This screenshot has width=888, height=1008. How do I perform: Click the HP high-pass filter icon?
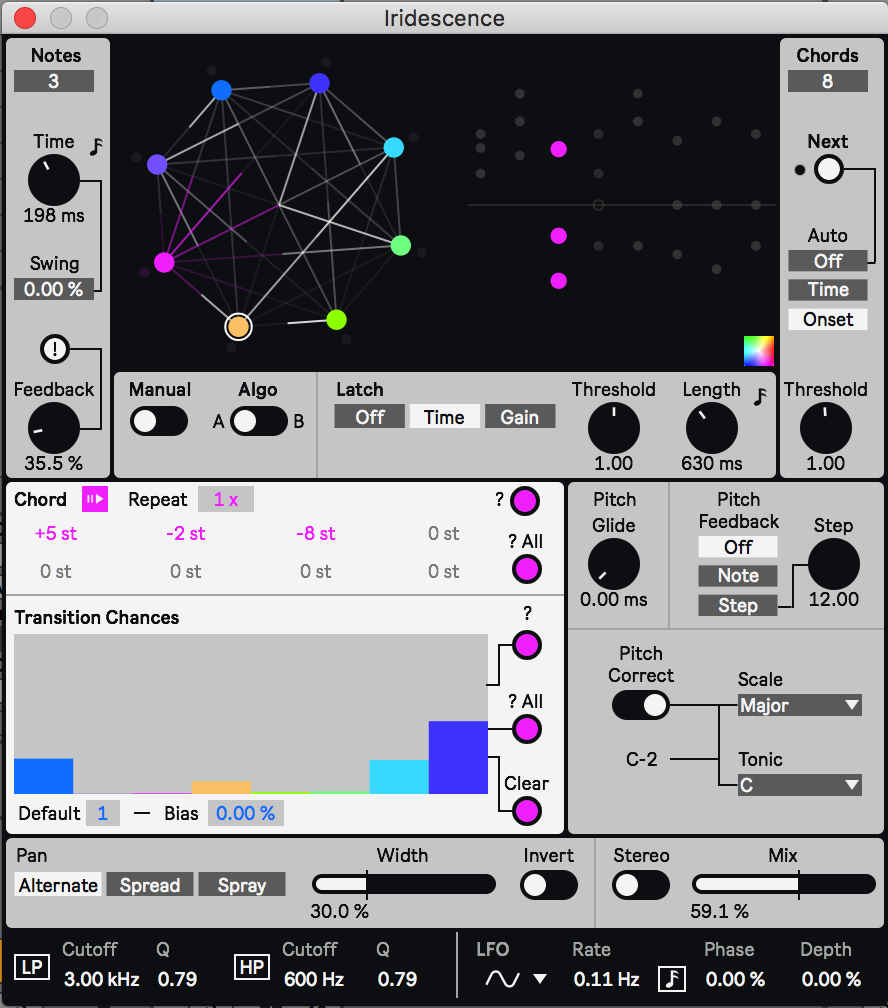click(x=249, y=967)
